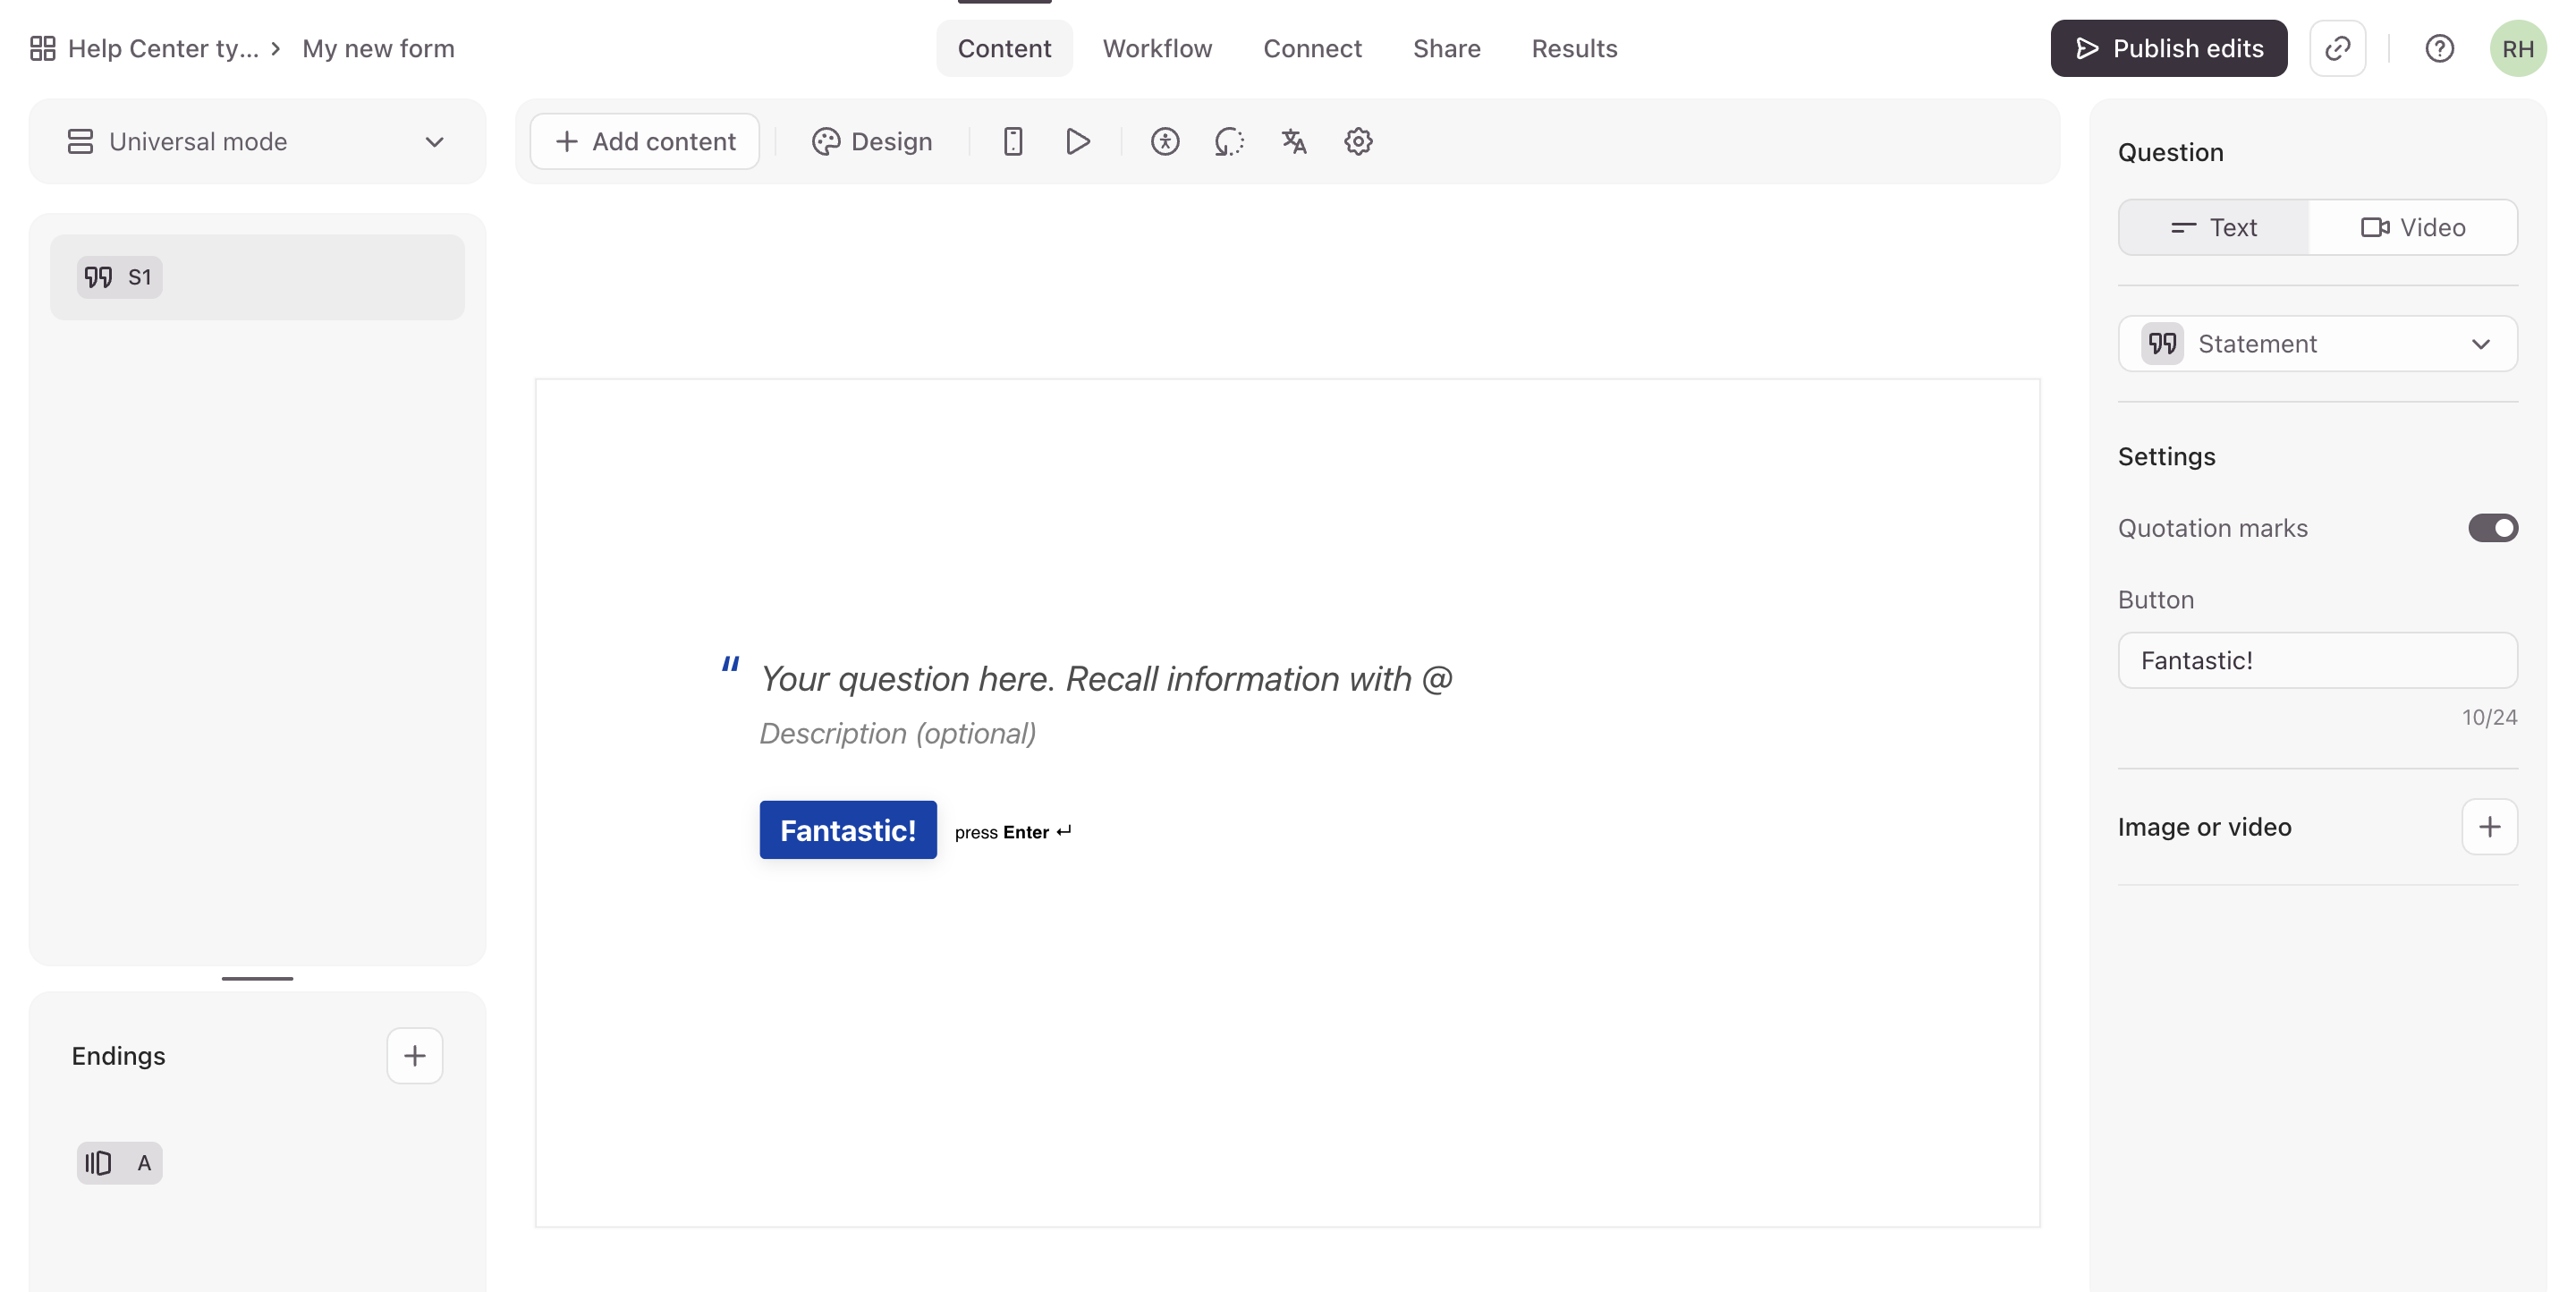Image resolution: width=2576 pixels, height=1292 pixels.
Task: Open the accessibility checker icon
Action: pyautogui.click(x=1164, y=141)
